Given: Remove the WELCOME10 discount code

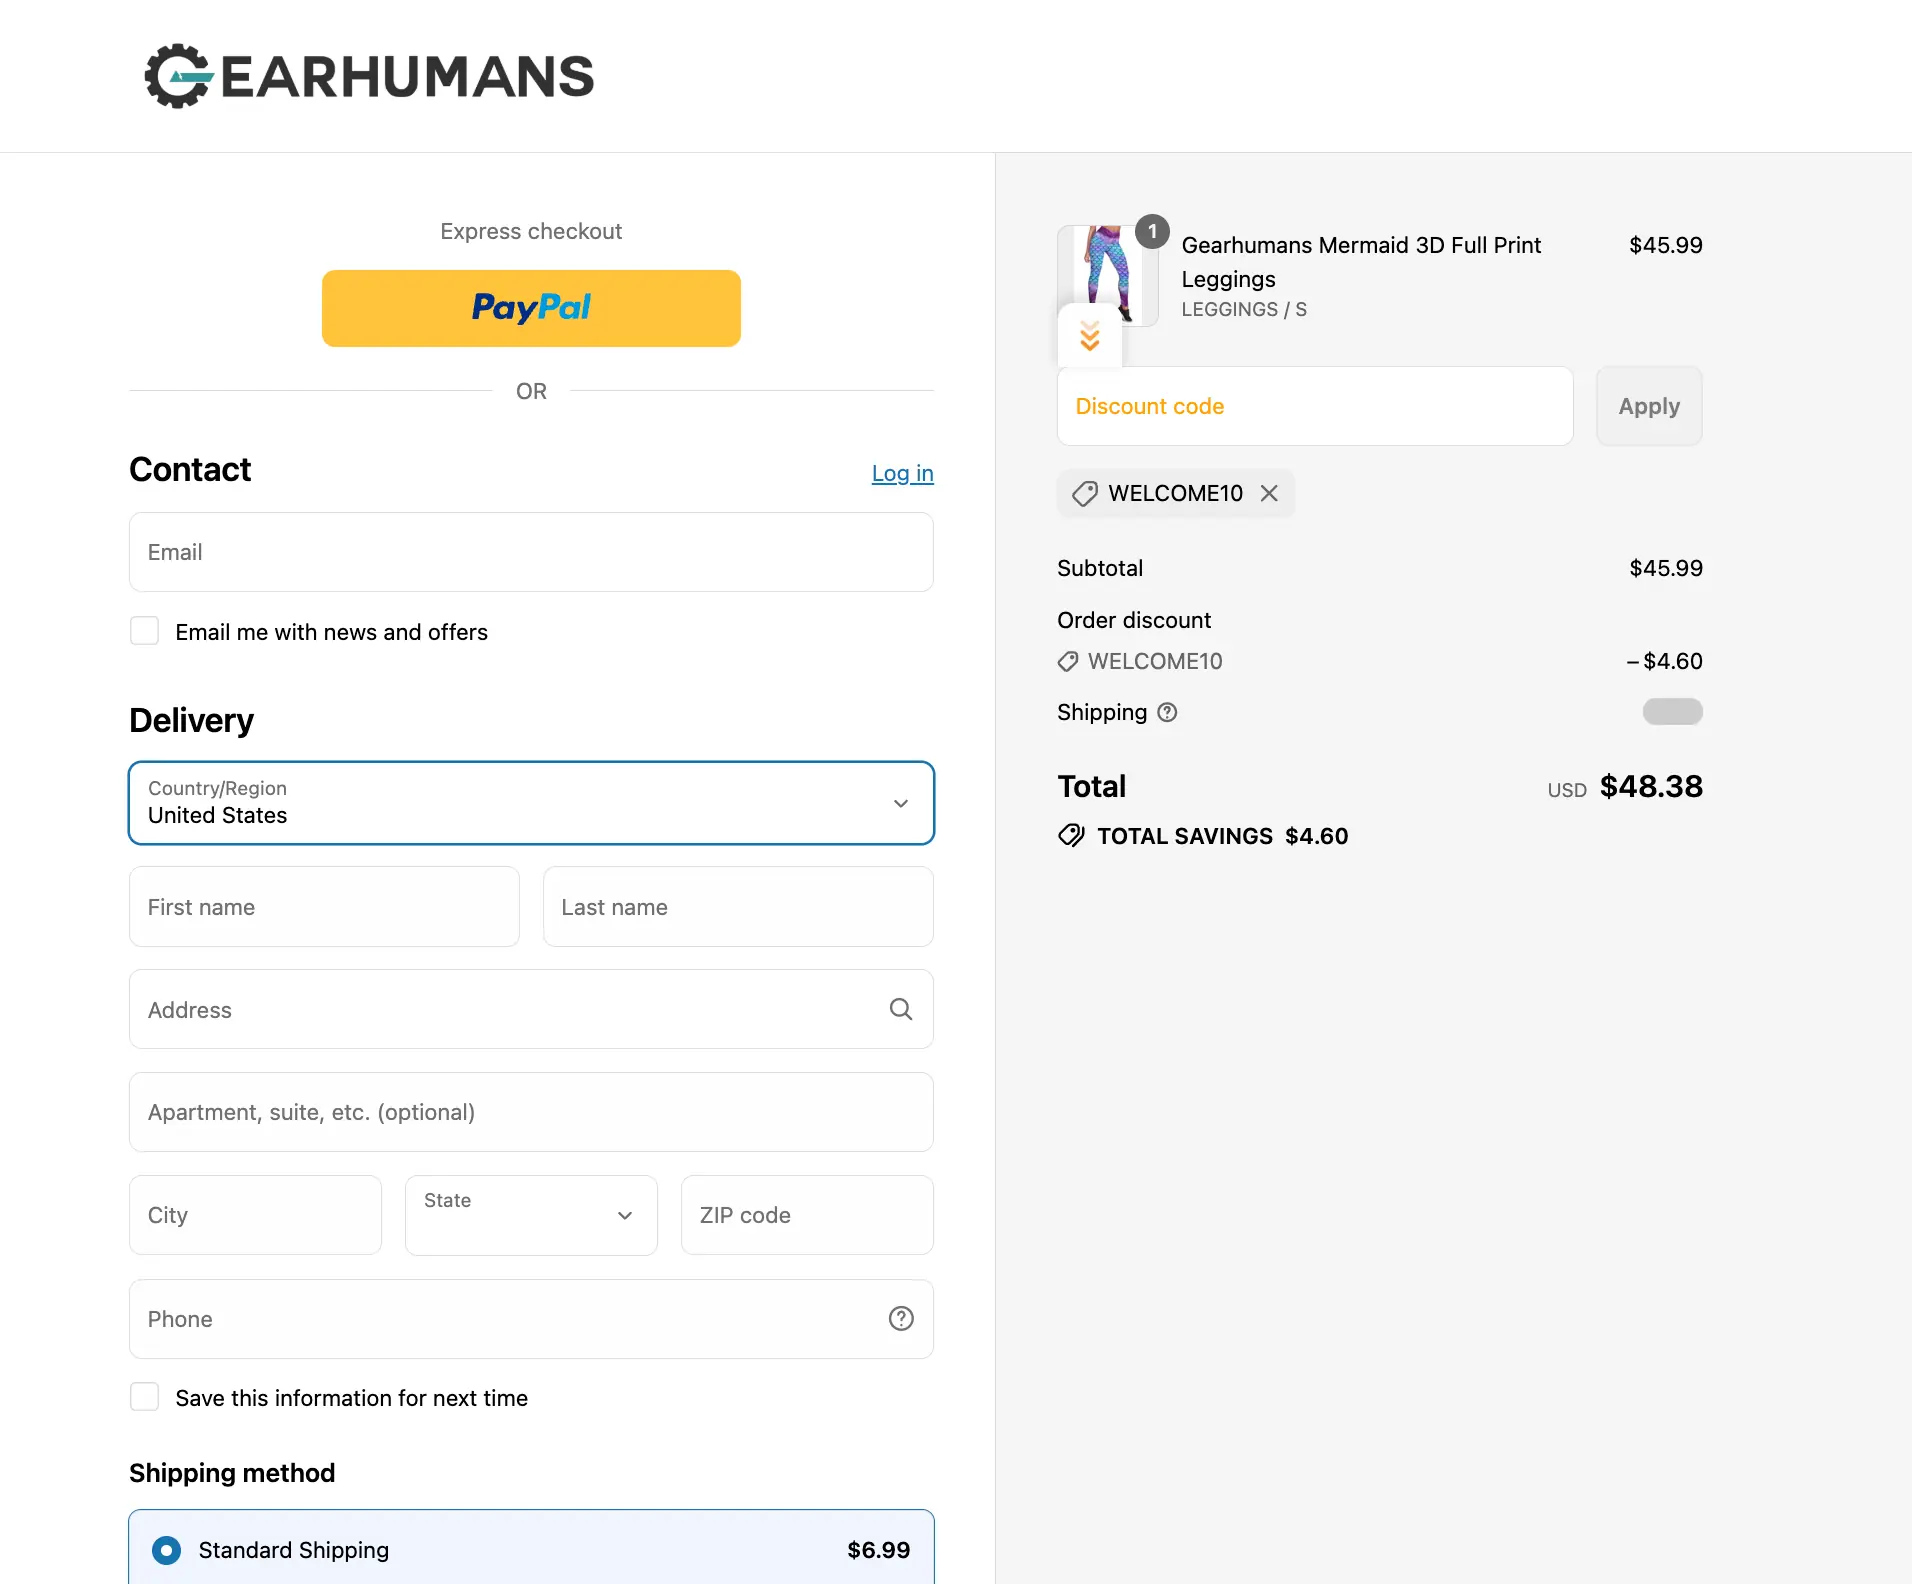Looking at the screenshot, I should [x=1269, y=493].
